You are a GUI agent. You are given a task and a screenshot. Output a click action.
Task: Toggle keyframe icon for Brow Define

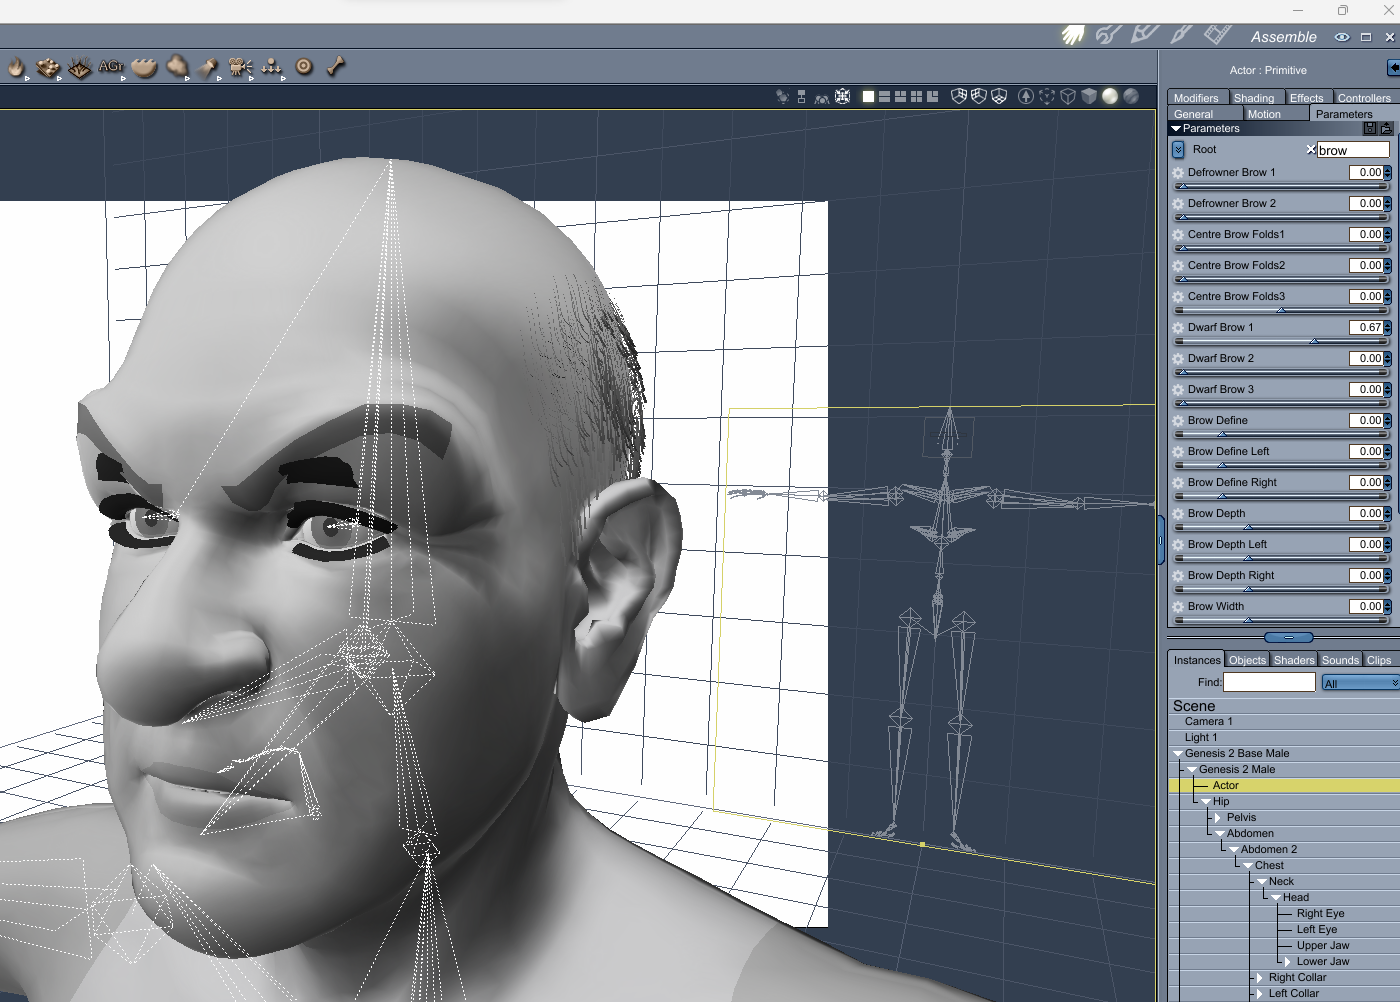point(1178,421)
